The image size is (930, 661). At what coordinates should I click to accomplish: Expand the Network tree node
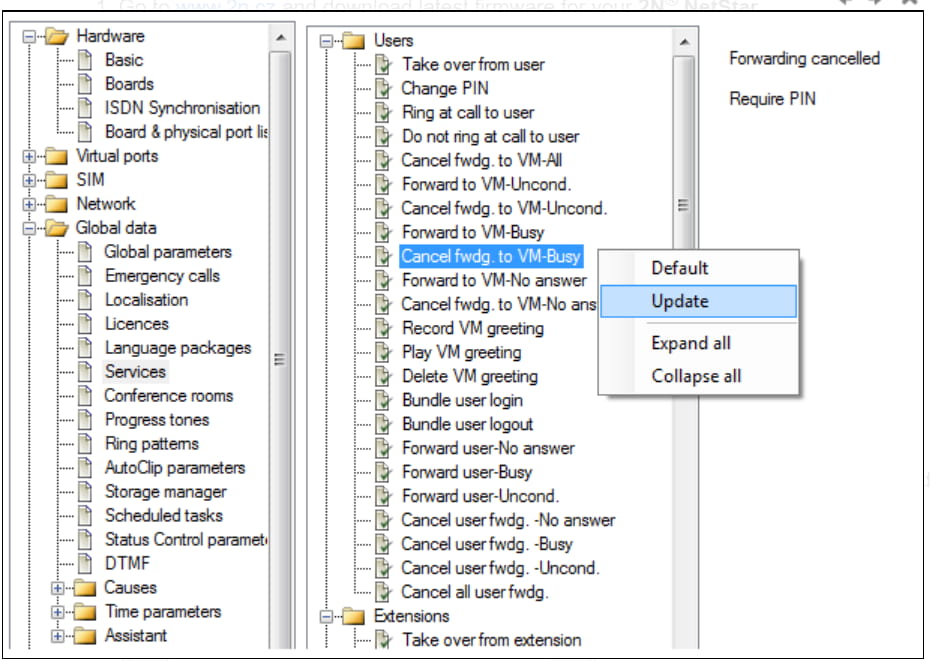tap(28, 205)
